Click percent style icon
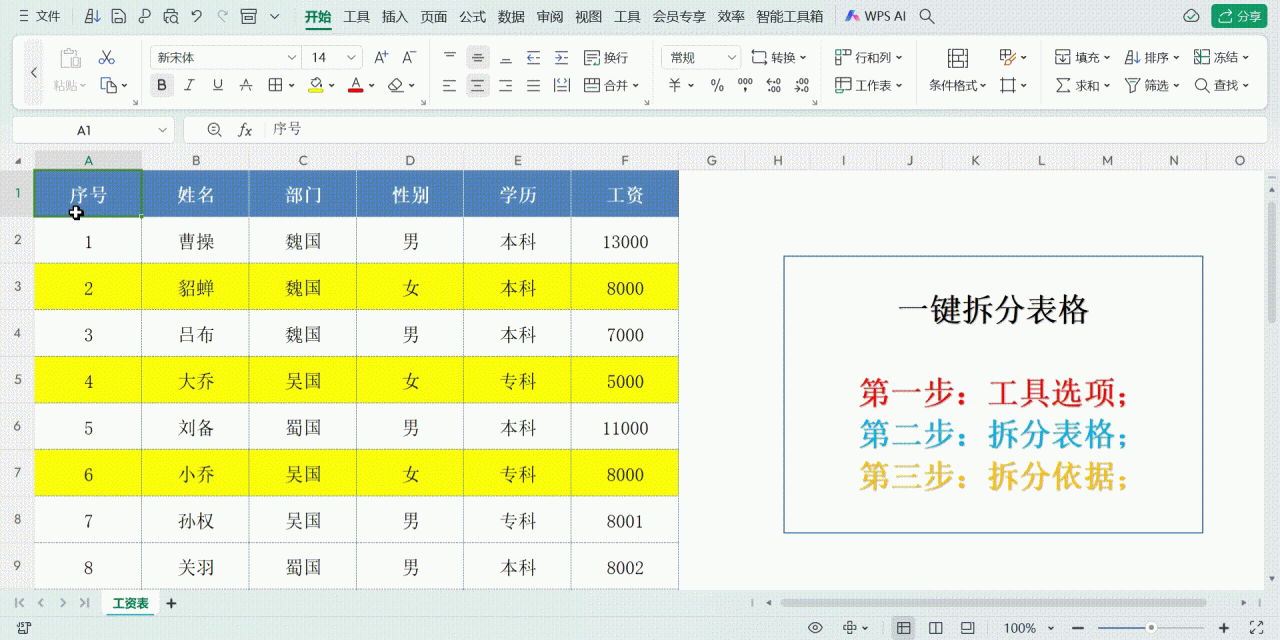 (717, 86)
